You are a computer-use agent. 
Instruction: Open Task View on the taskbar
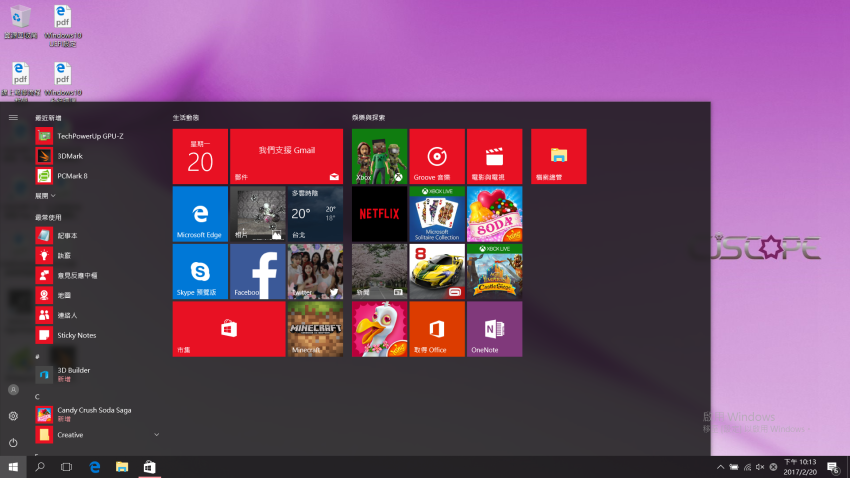(x=66, y=467)
